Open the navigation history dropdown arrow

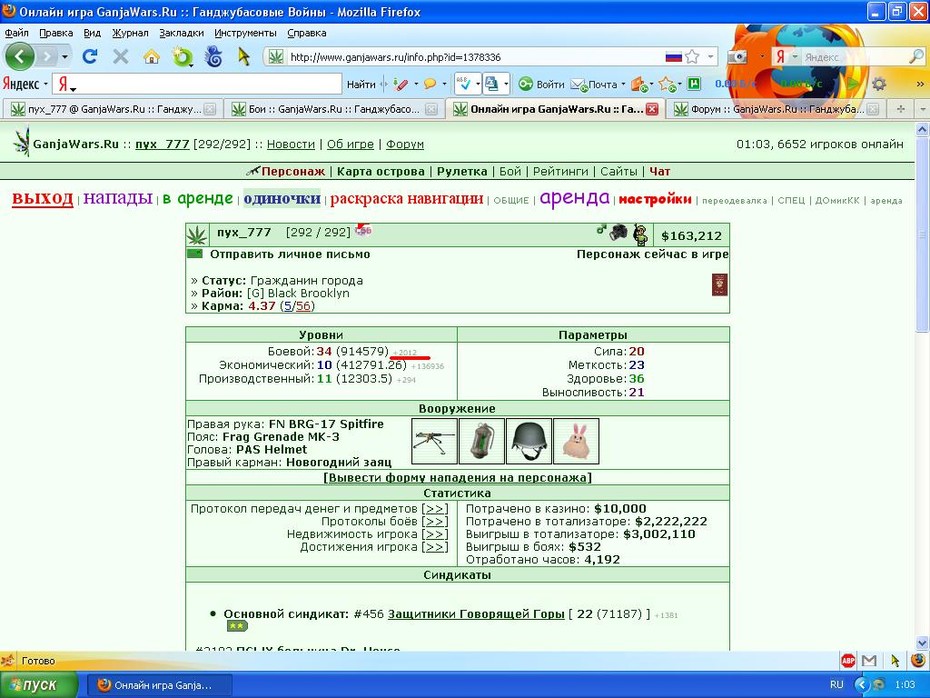(65, 58)
